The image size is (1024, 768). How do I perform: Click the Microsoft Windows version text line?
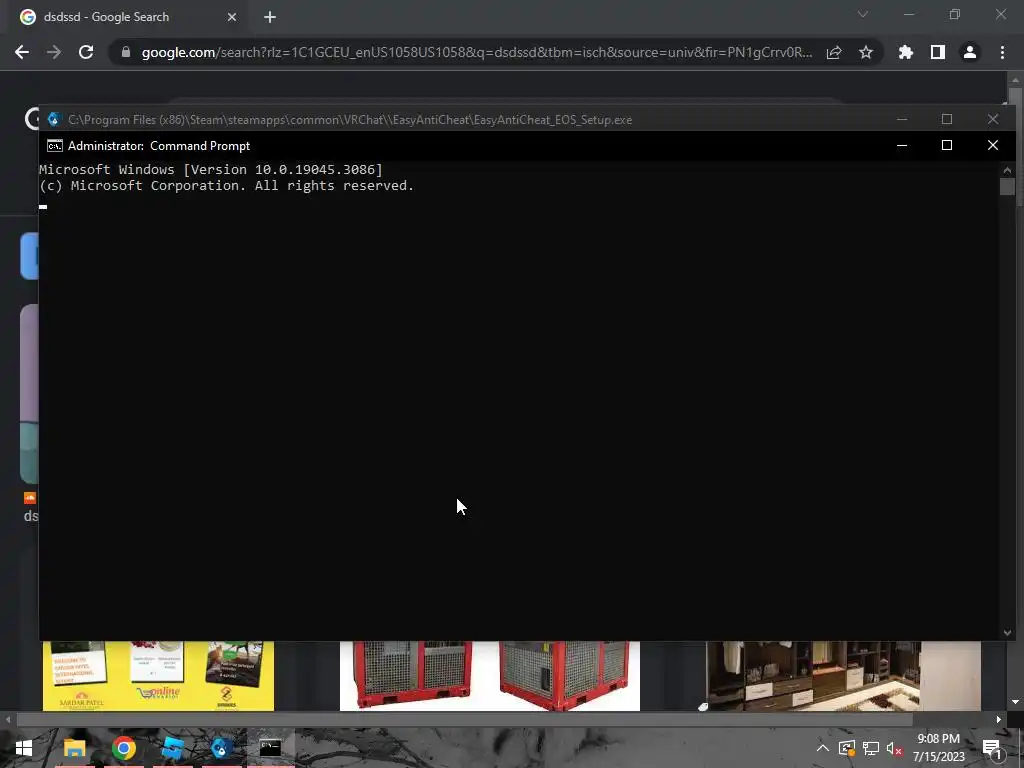point(211,169)
